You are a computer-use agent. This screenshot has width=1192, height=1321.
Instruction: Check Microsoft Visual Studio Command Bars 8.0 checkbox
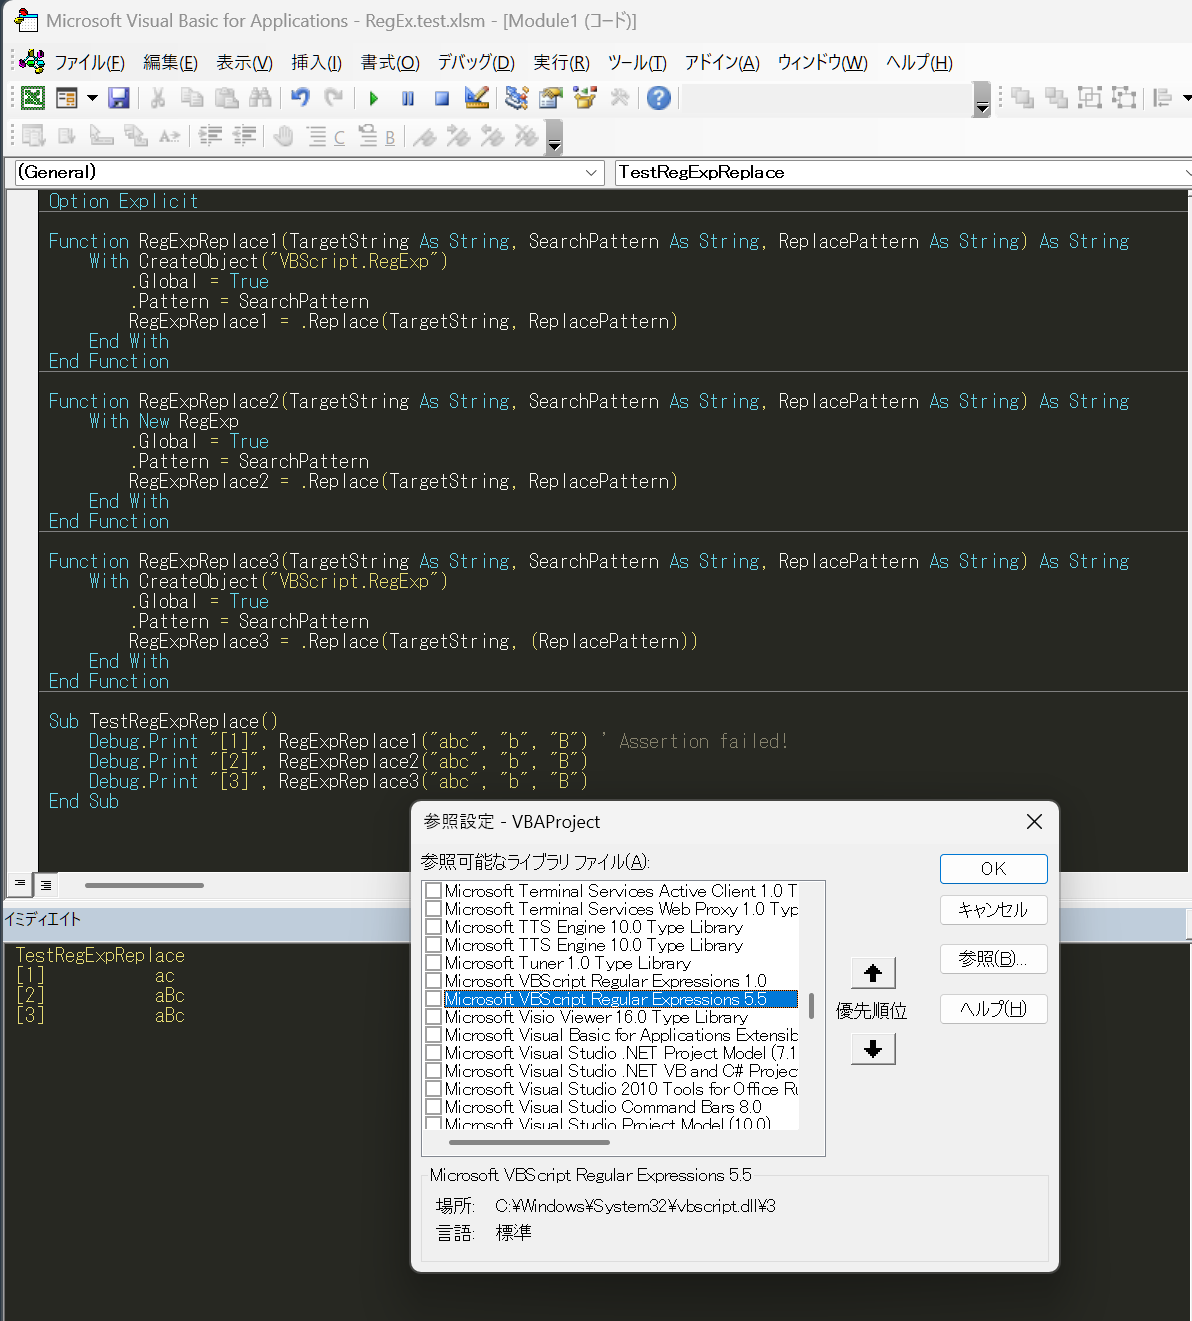point(434,1107)
